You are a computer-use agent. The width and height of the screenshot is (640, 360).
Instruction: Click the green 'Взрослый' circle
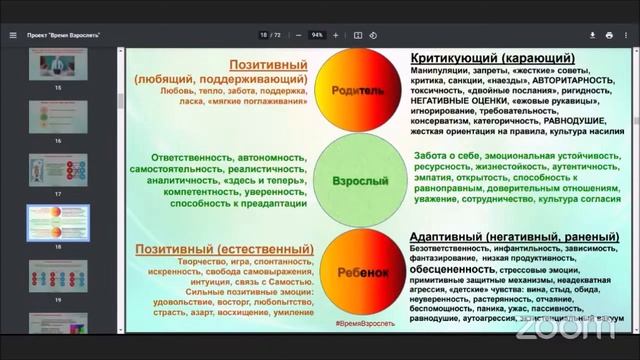[x=360, y=181]
